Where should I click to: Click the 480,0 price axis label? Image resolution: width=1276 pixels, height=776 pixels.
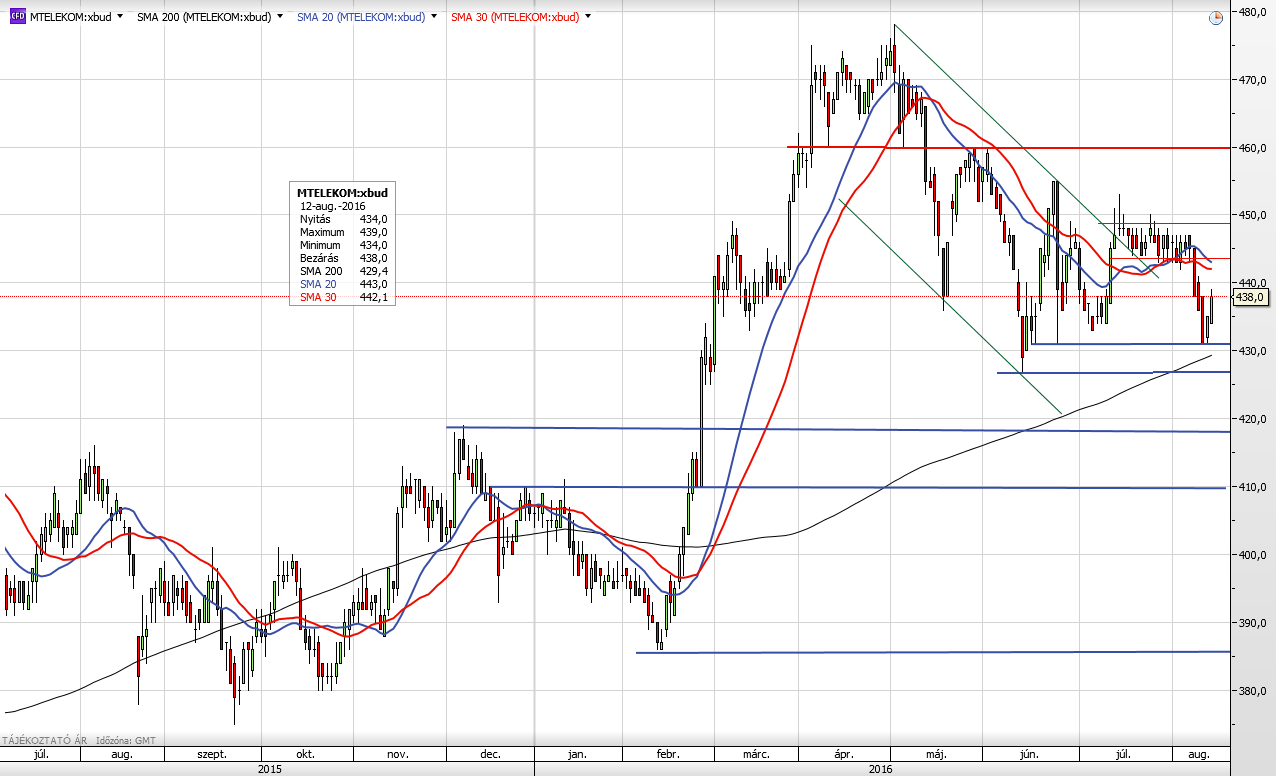point(1254,12)
